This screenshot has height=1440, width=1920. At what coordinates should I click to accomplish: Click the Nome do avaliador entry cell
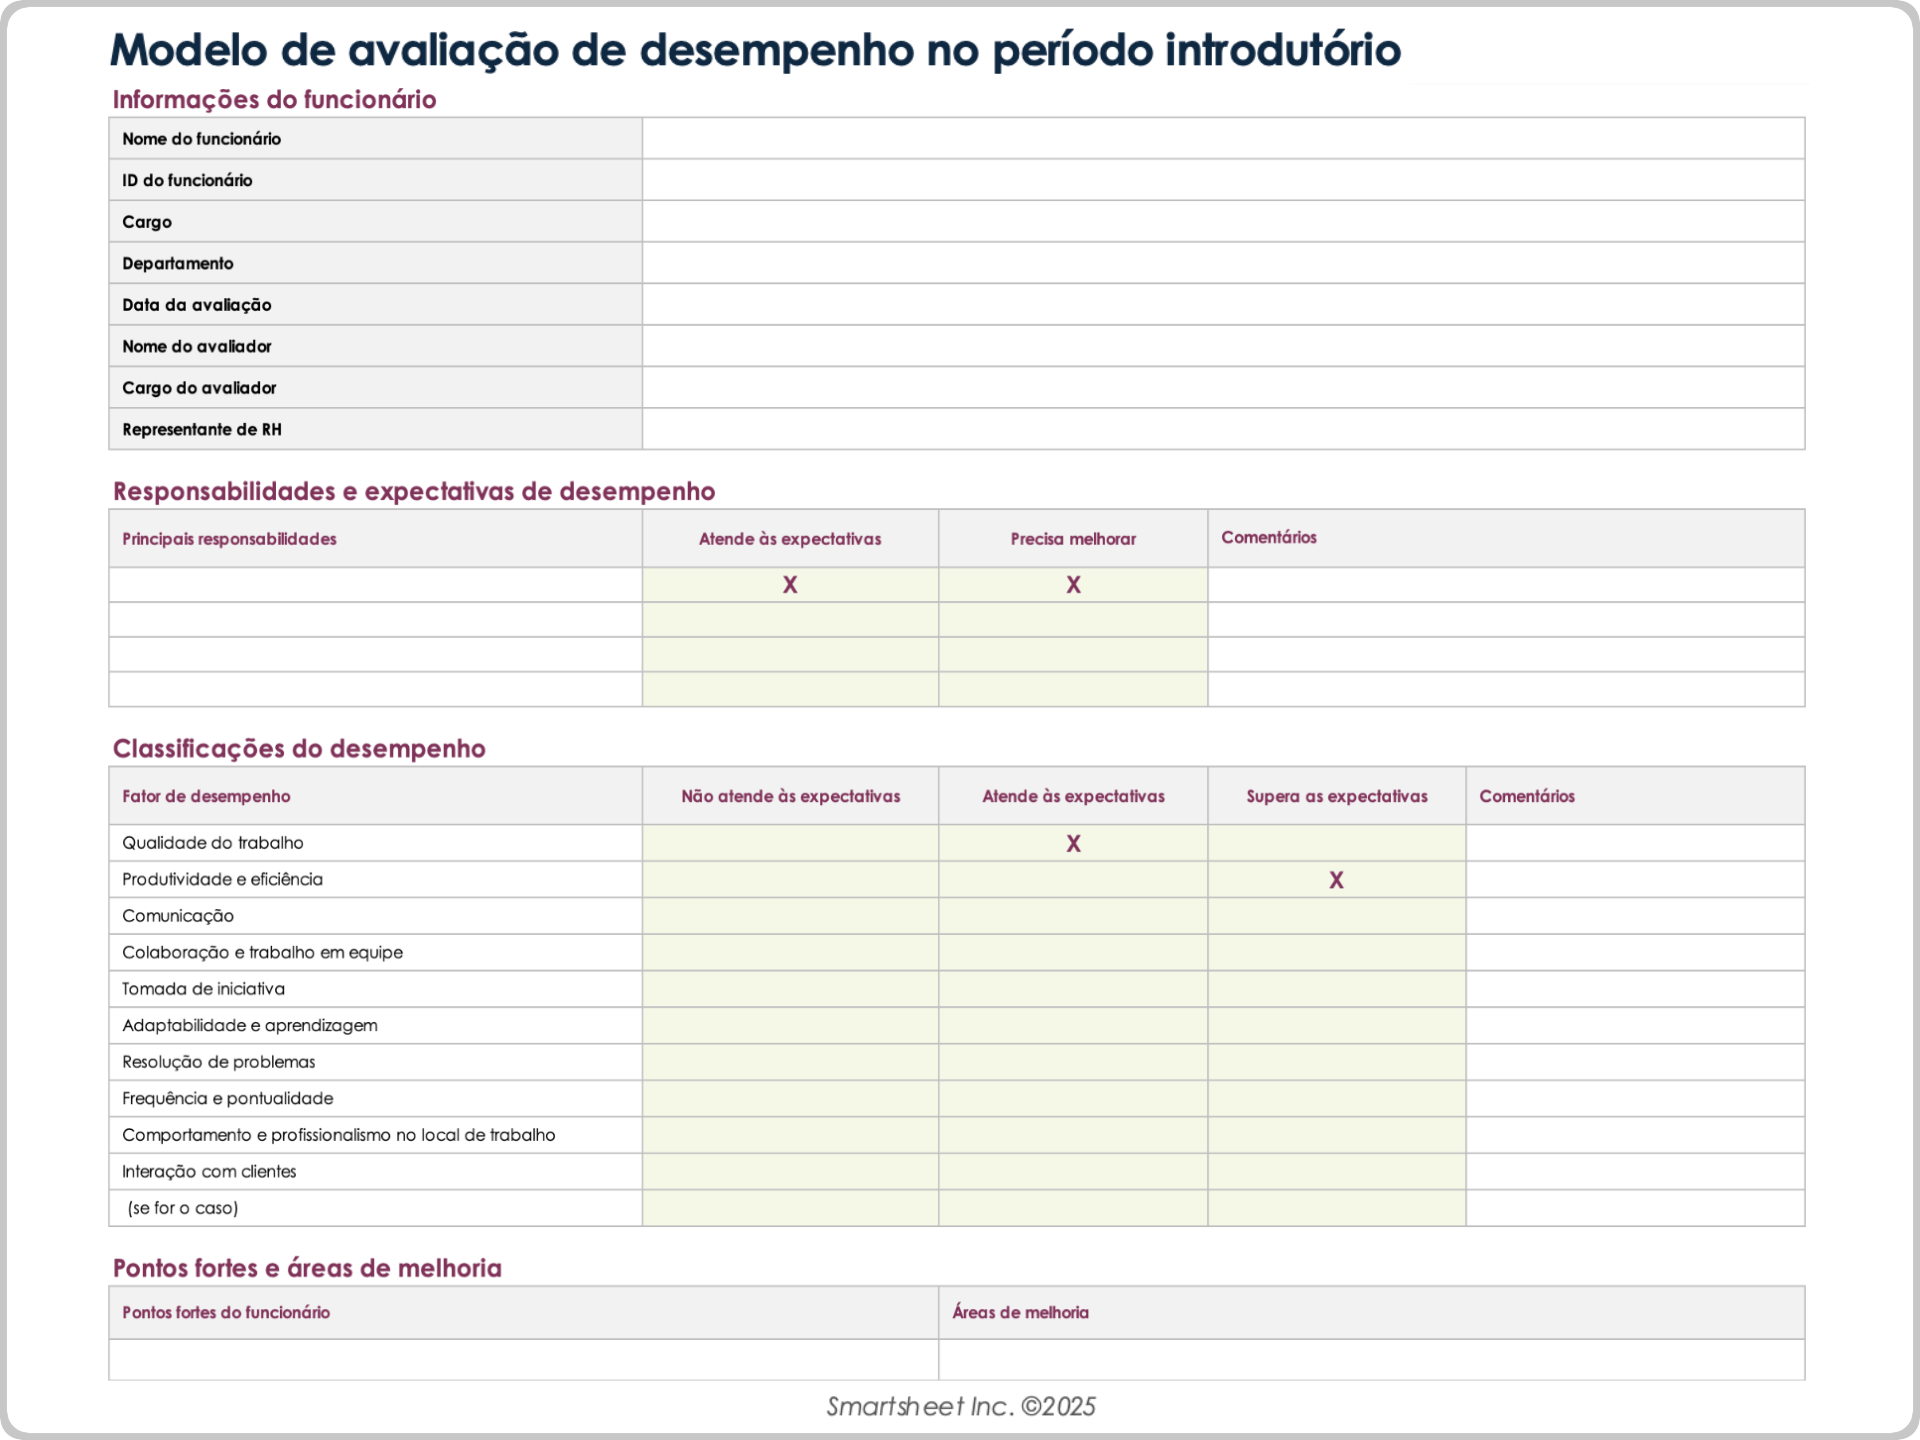tap(1220, 346)
